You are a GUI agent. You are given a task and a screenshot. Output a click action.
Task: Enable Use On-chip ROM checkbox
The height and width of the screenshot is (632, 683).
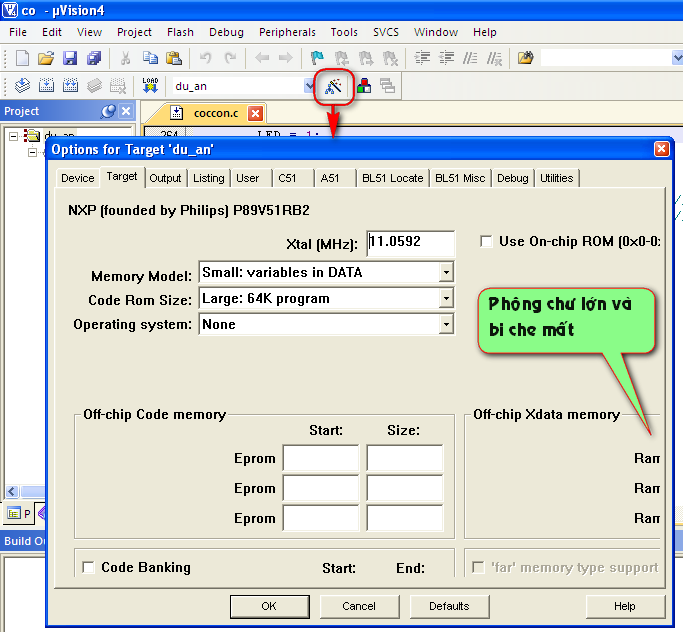click(x=486, y=241)
